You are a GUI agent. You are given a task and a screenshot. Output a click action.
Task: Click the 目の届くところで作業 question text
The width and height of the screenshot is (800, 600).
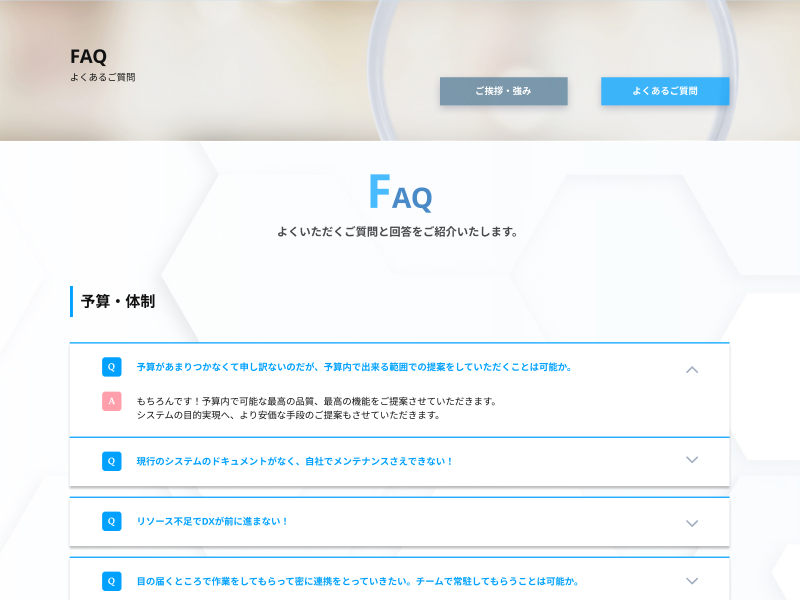coord(357,581)
